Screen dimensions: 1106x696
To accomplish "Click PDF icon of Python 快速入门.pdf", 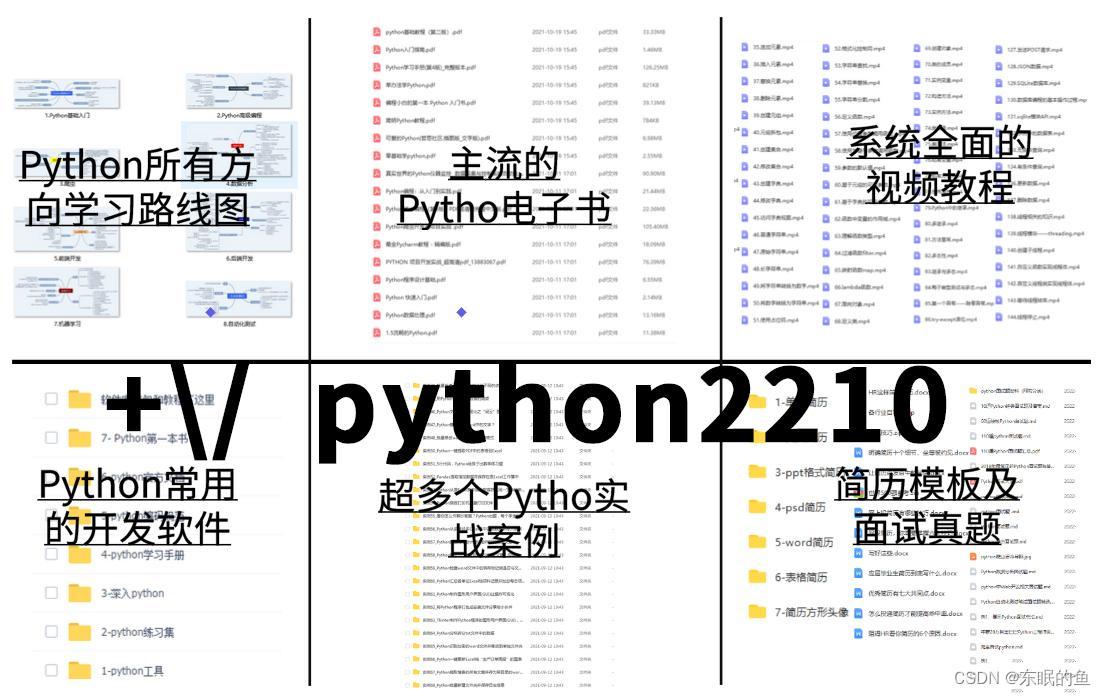I will [377, 297].
